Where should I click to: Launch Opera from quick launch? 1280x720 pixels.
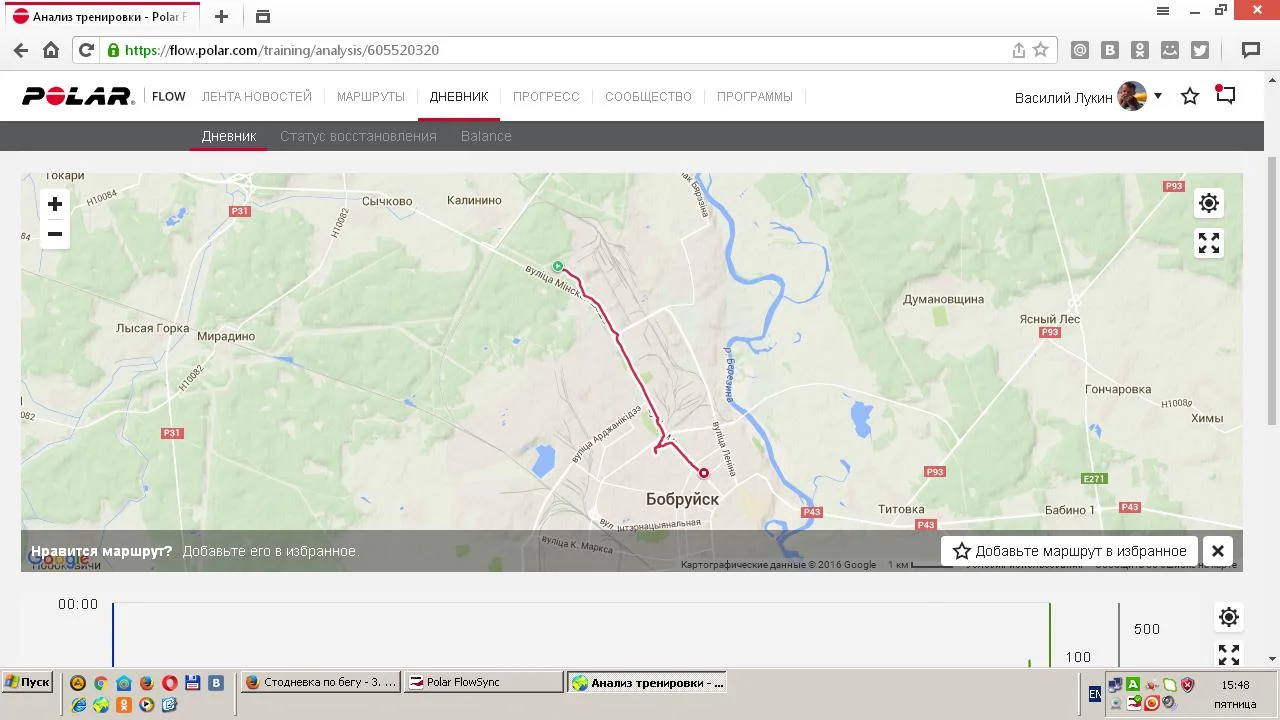pyautogui.click(x=170, y=683)
